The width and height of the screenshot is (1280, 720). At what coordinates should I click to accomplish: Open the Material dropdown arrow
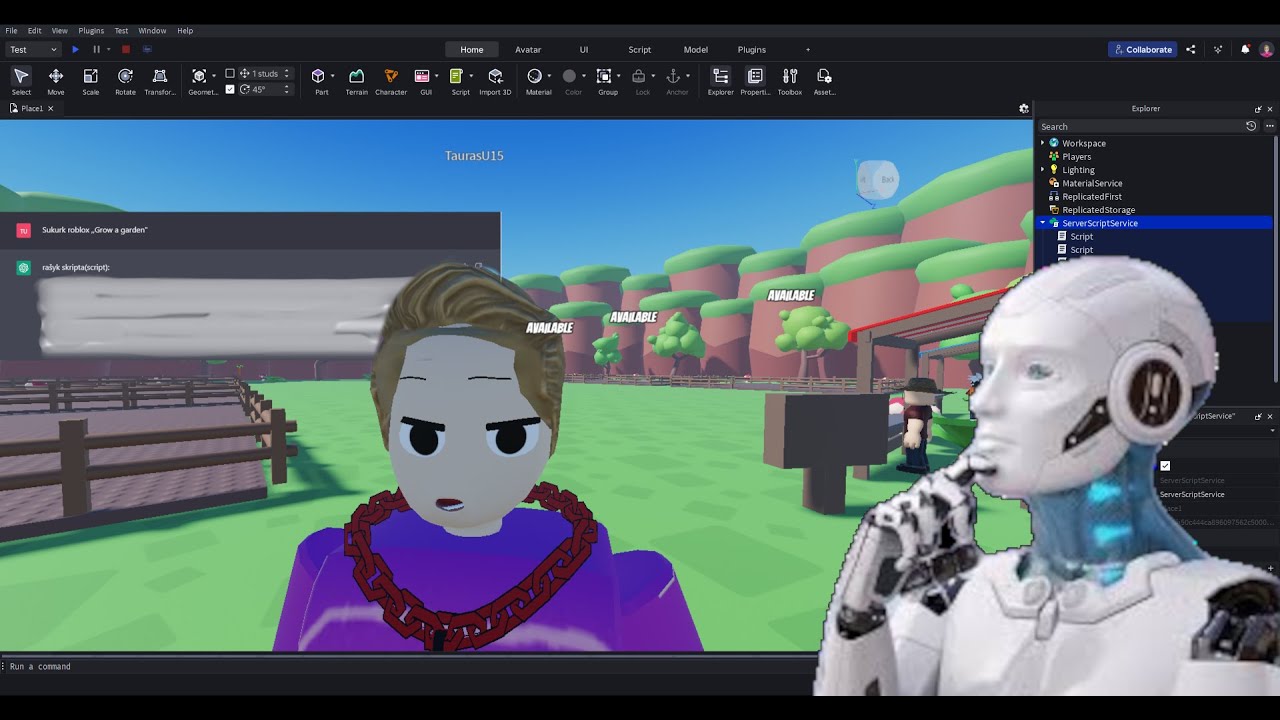pos(549,76)
